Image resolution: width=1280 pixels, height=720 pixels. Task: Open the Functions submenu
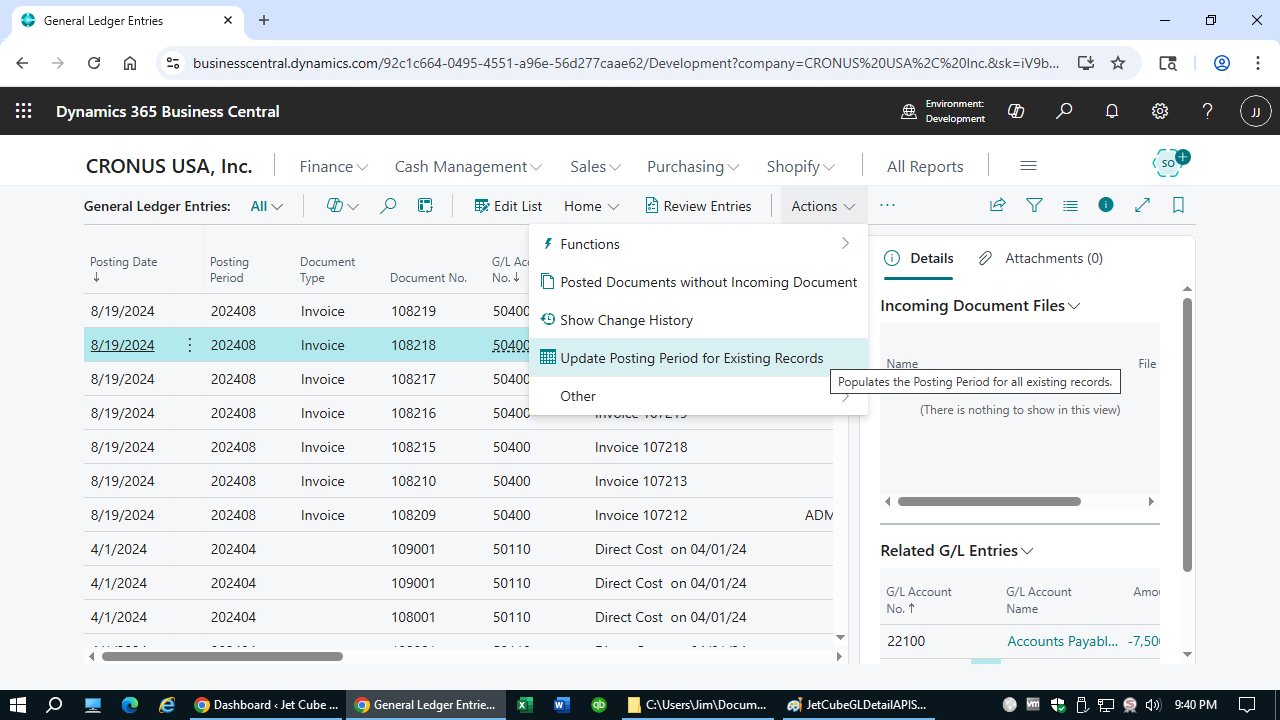[698, 244]
